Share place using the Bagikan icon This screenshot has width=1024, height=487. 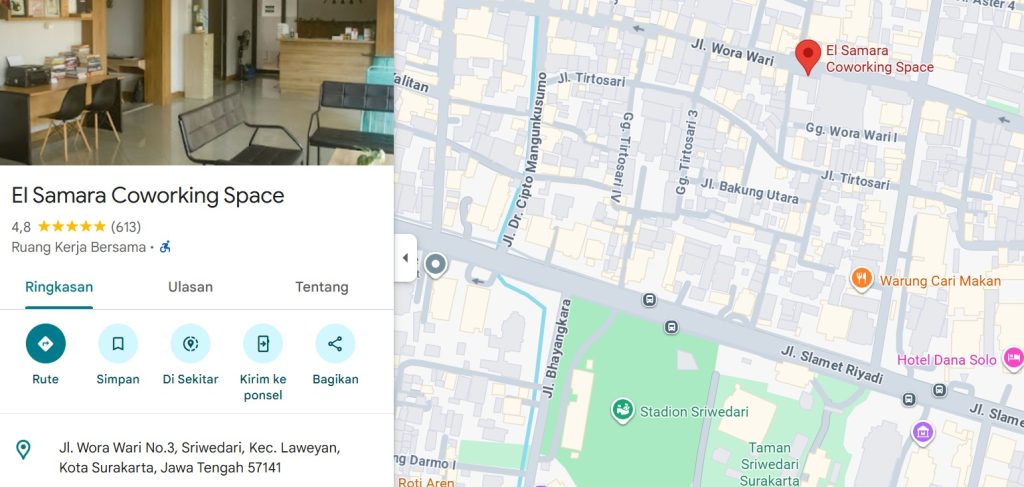(x=335, y=343)
